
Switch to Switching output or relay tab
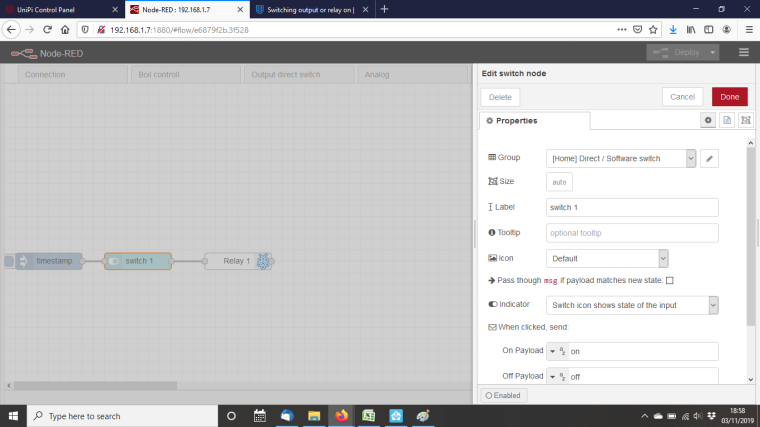[312, 9]
